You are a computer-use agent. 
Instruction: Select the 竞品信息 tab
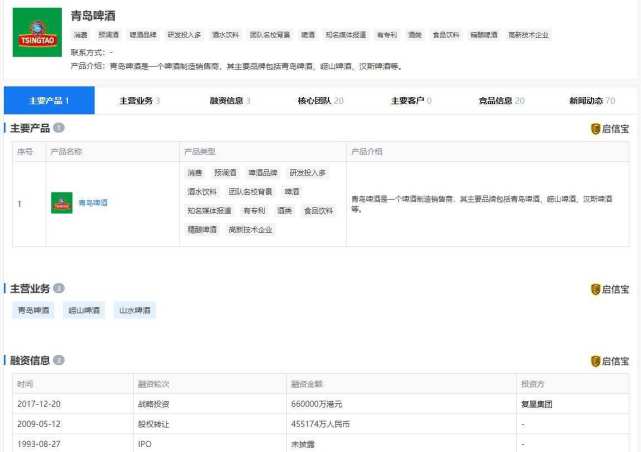click(x=502, y=100)
